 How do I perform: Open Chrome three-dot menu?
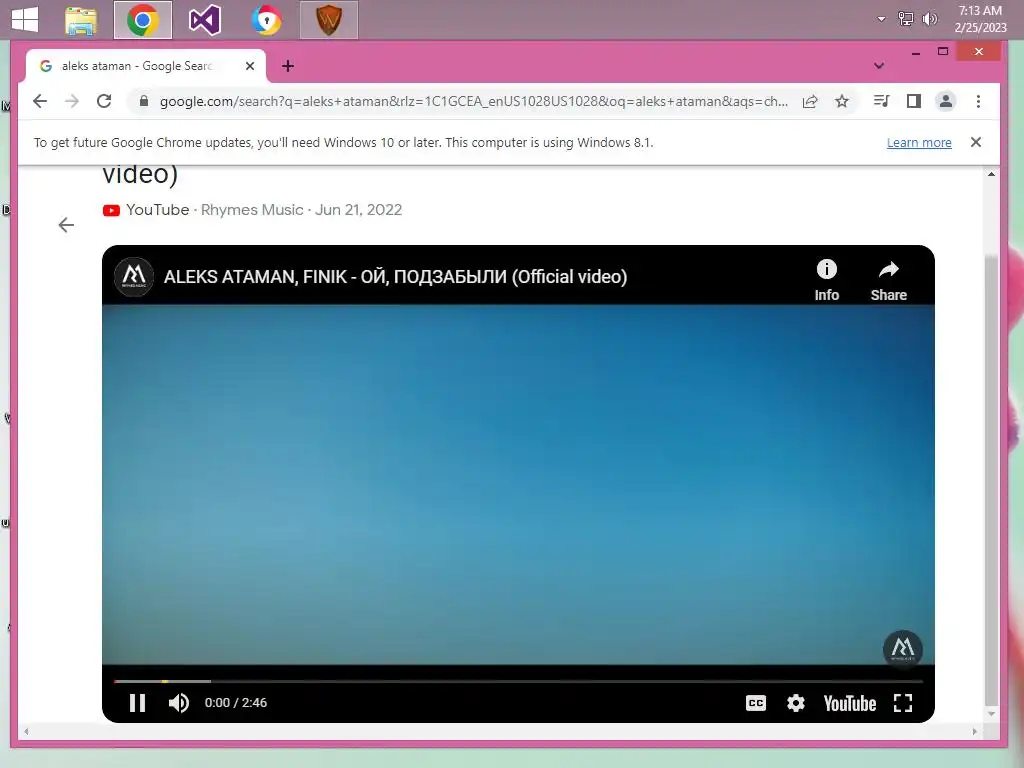point(978,101)
